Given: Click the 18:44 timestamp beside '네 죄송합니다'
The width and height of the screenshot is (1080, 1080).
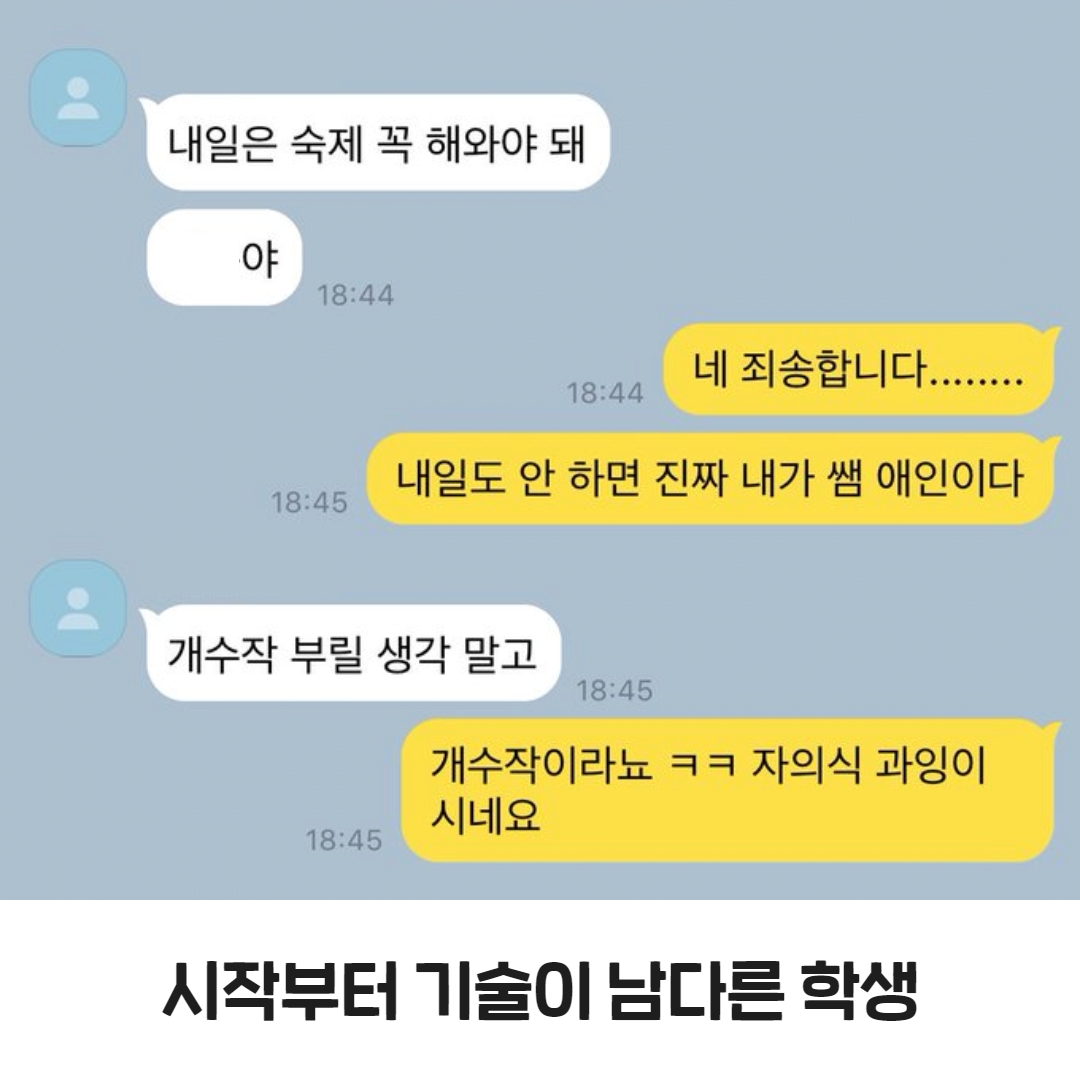Looking at the screenshot, I should [605, 393].
